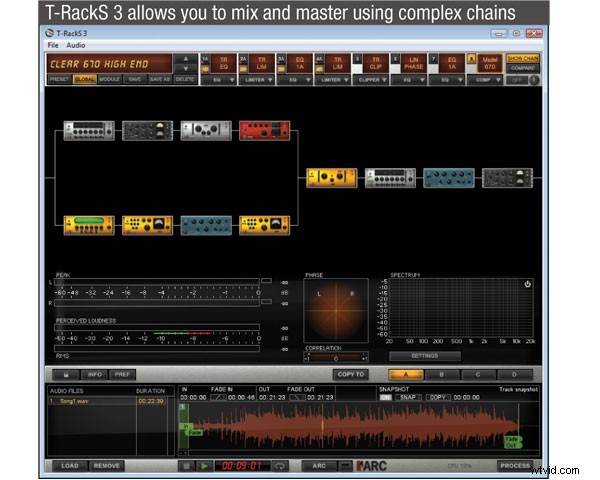
Task: Click the PROCESS button
Action: click(515, 466)
